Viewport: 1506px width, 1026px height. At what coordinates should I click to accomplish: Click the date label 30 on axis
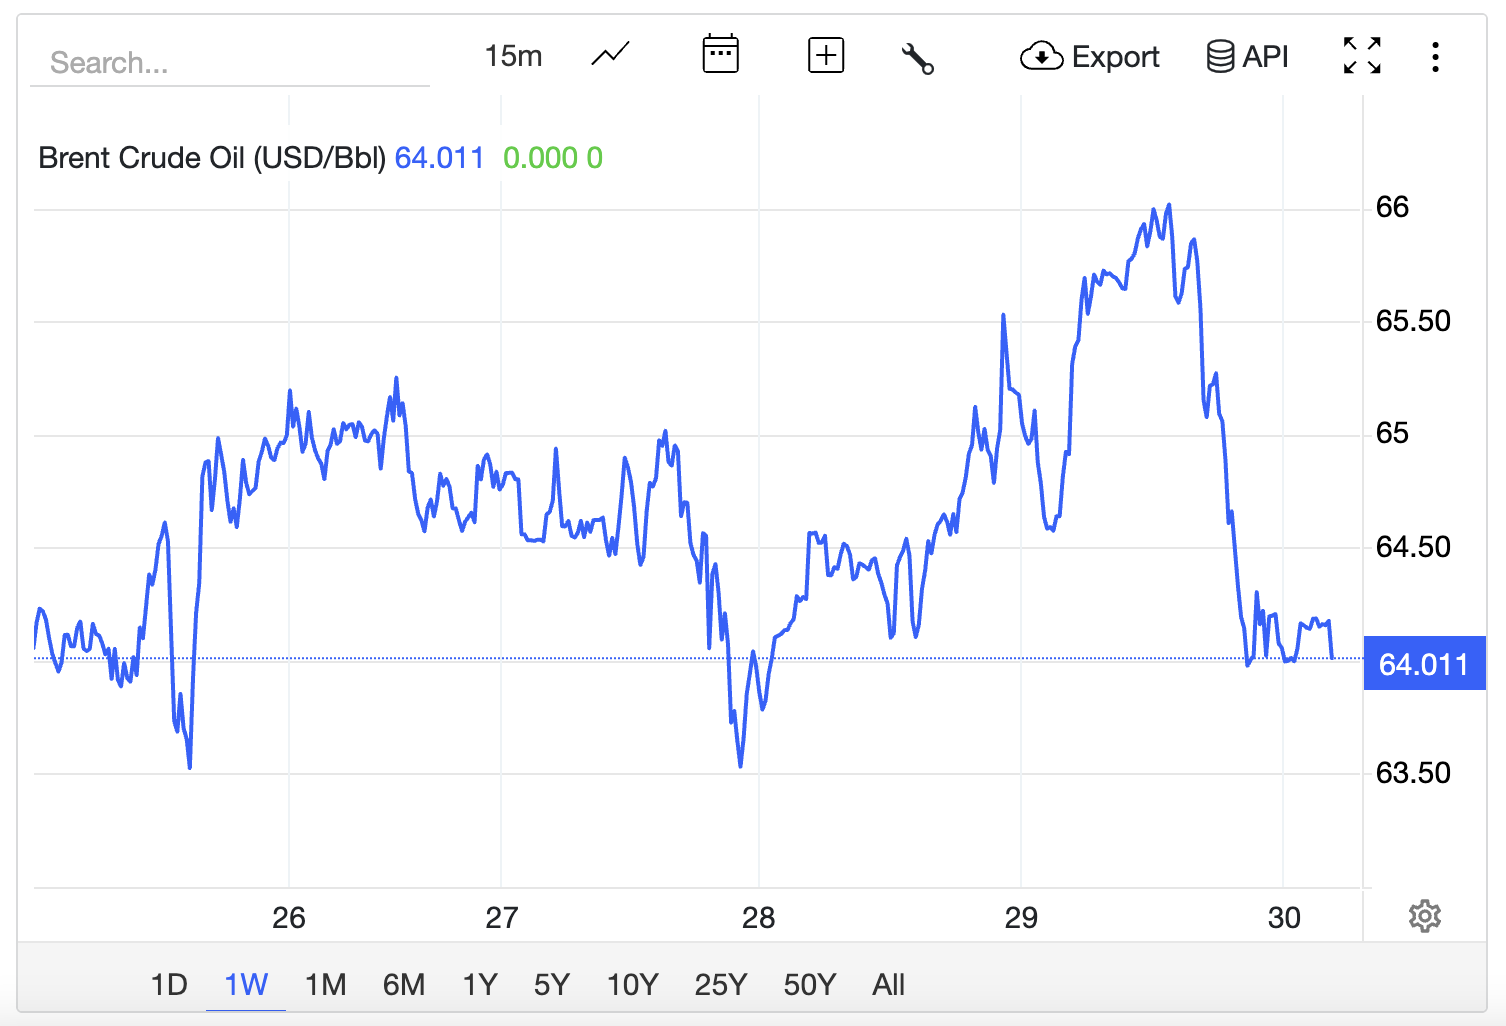tap(1284, 918)
